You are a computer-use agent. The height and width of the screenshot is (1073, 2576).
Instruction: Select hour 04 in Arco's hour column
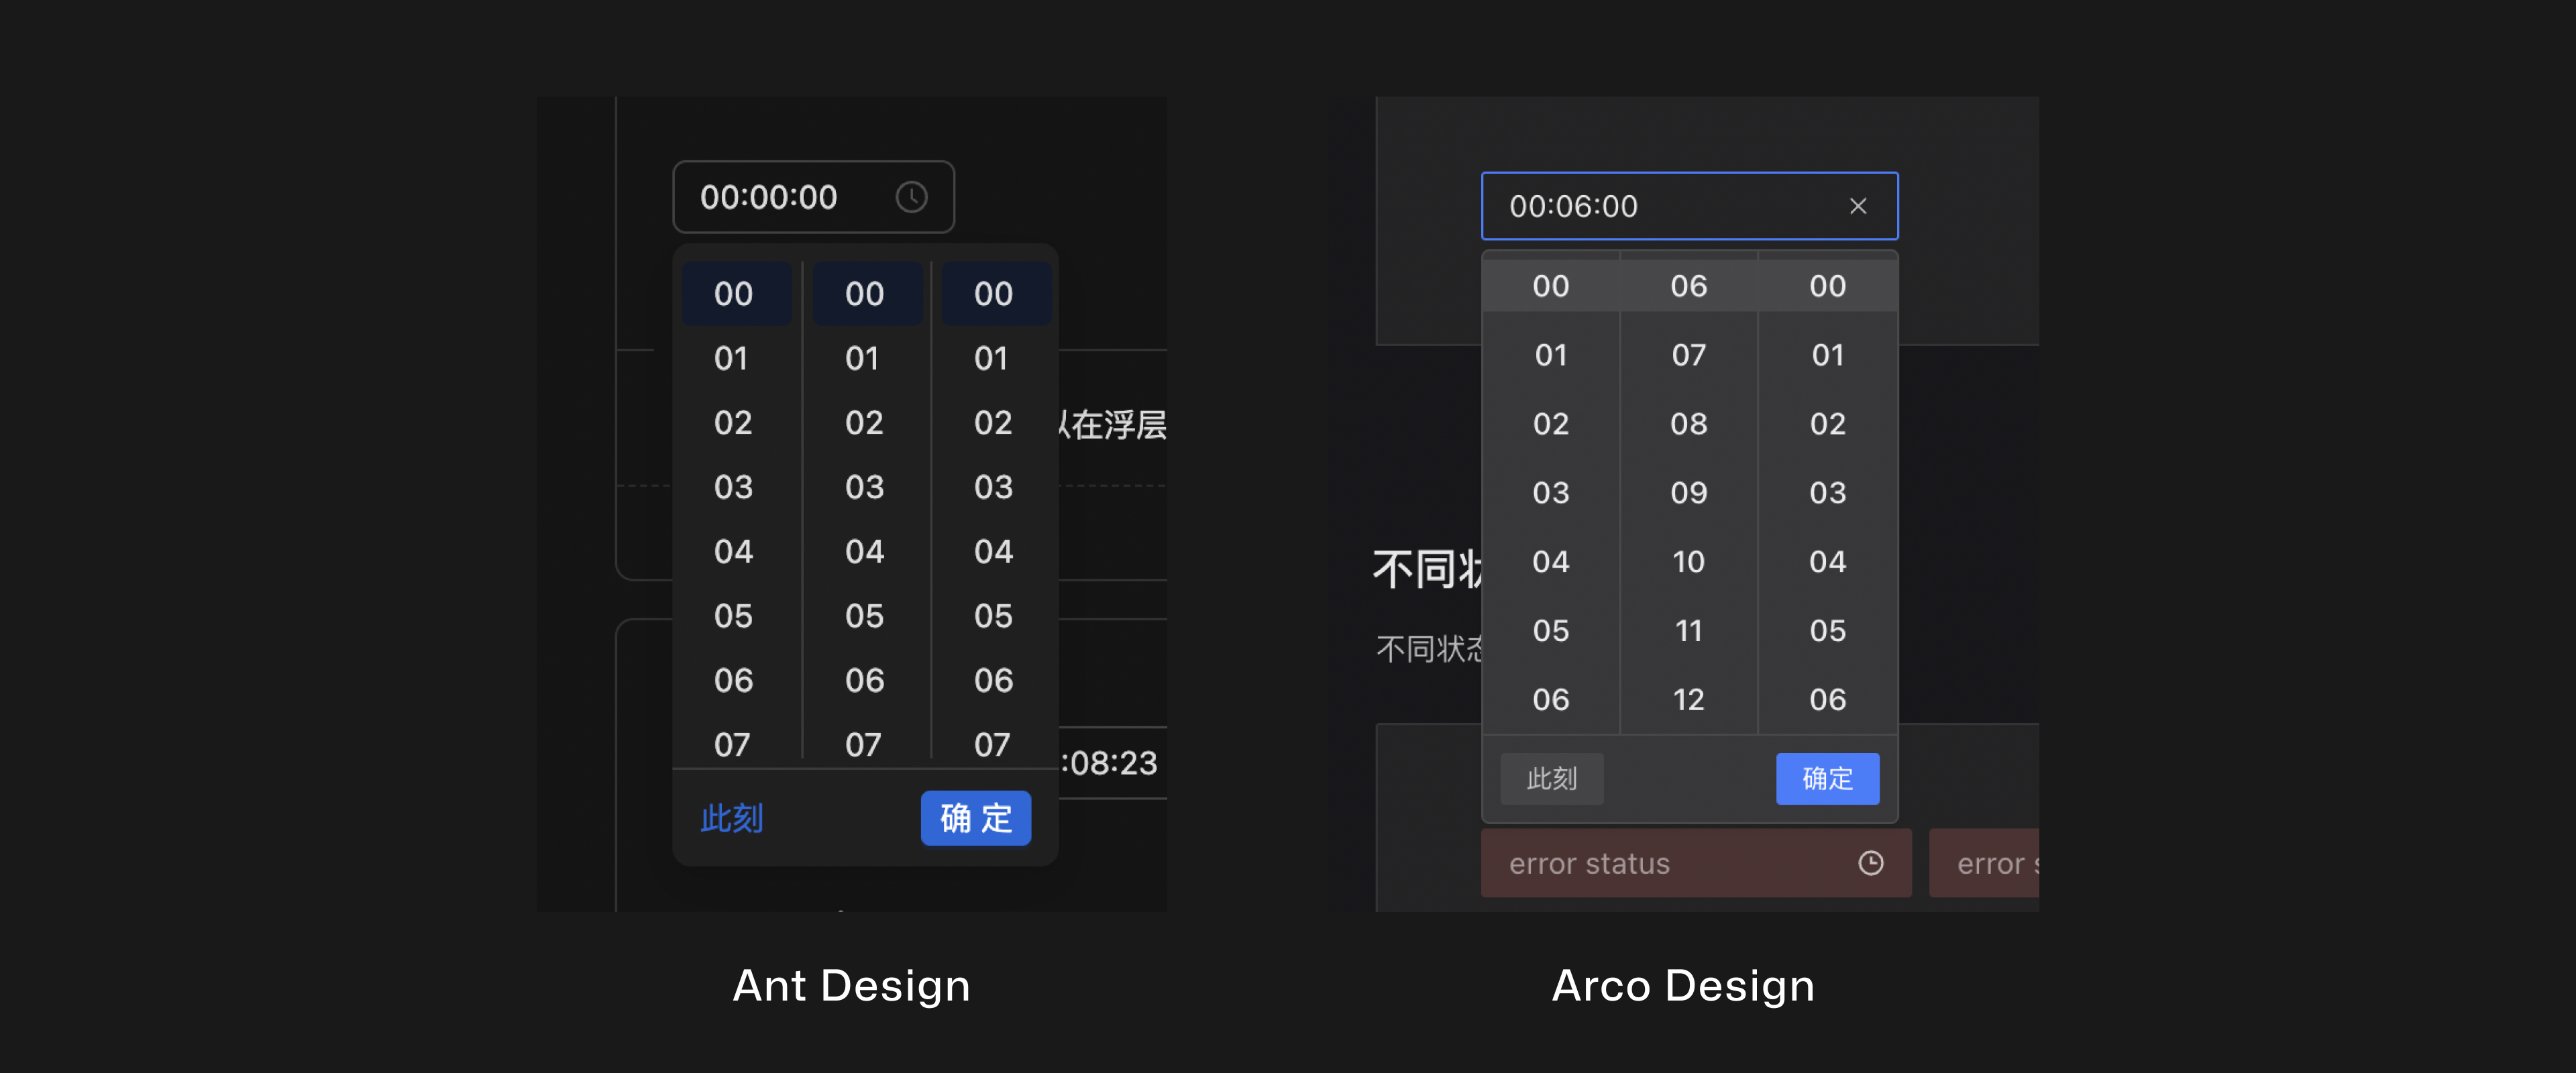point(1551,561)
